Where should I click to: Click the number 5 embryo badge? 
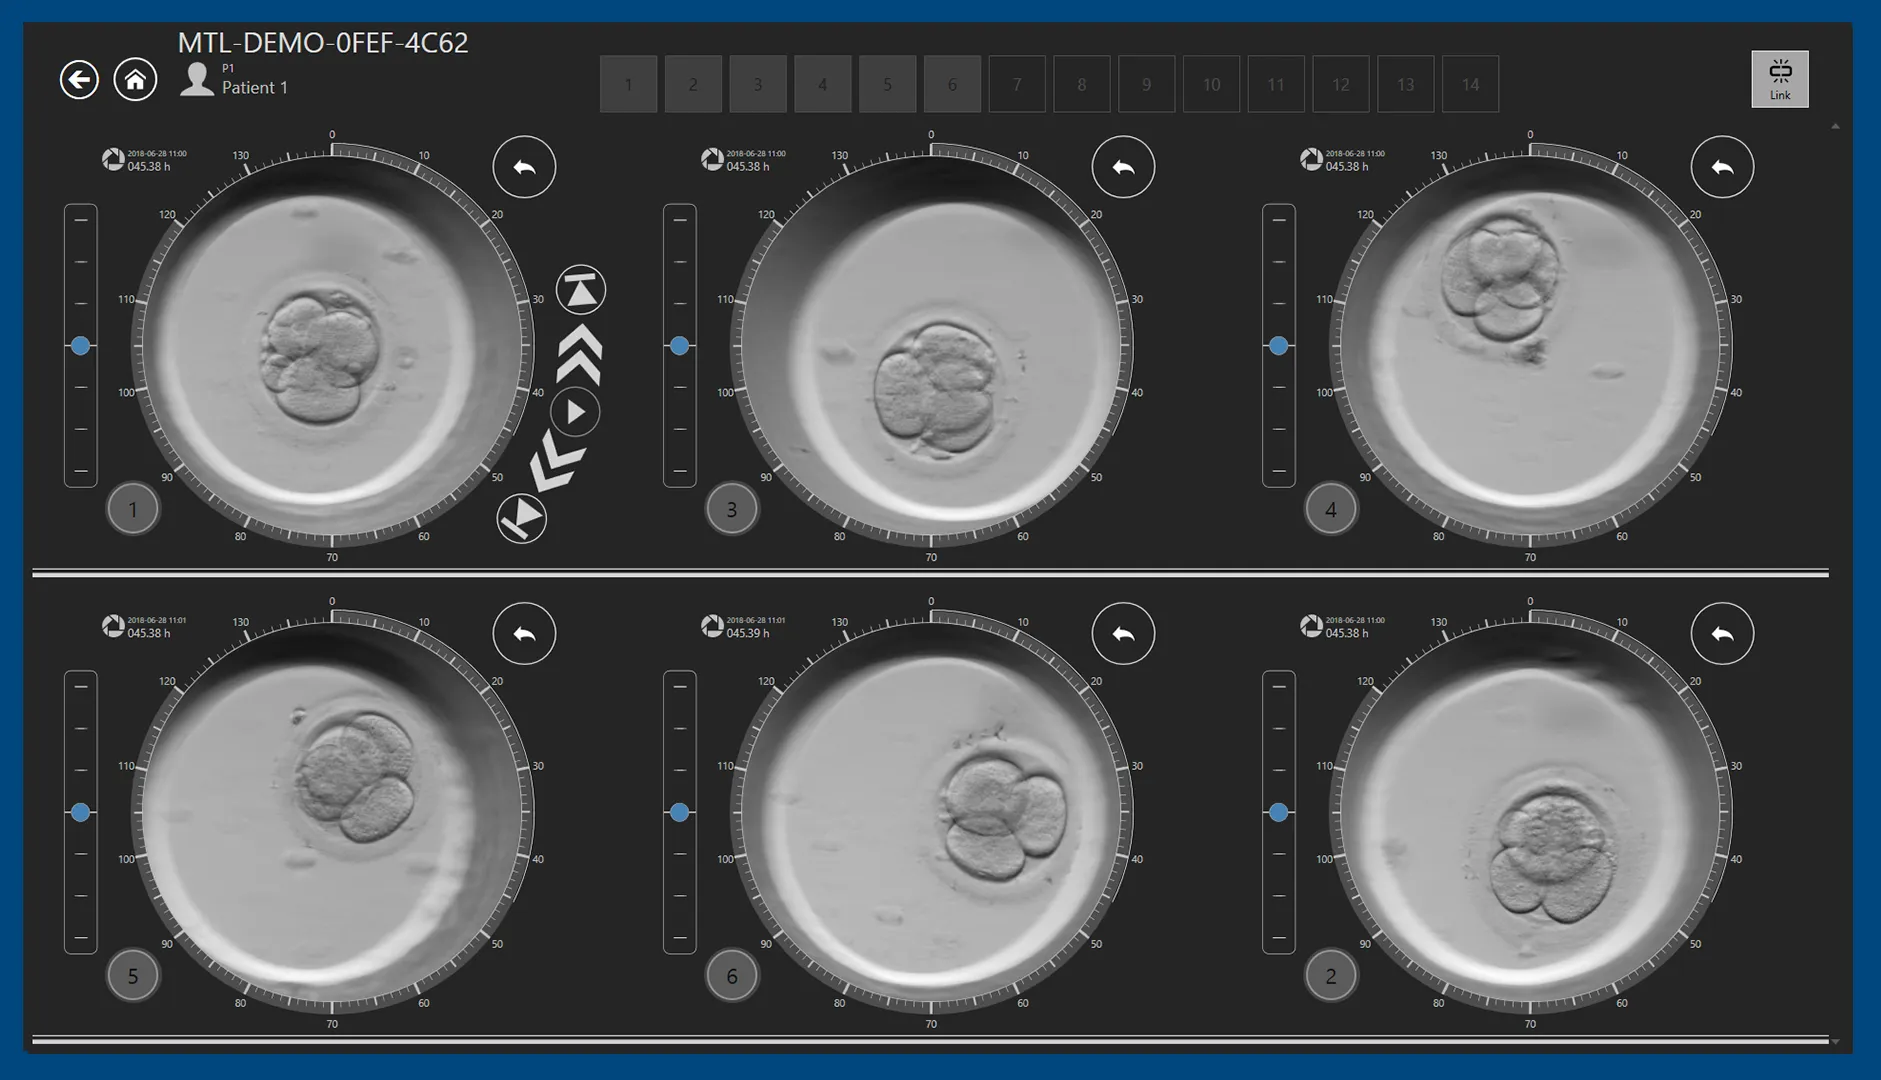[x=133, y=976]
